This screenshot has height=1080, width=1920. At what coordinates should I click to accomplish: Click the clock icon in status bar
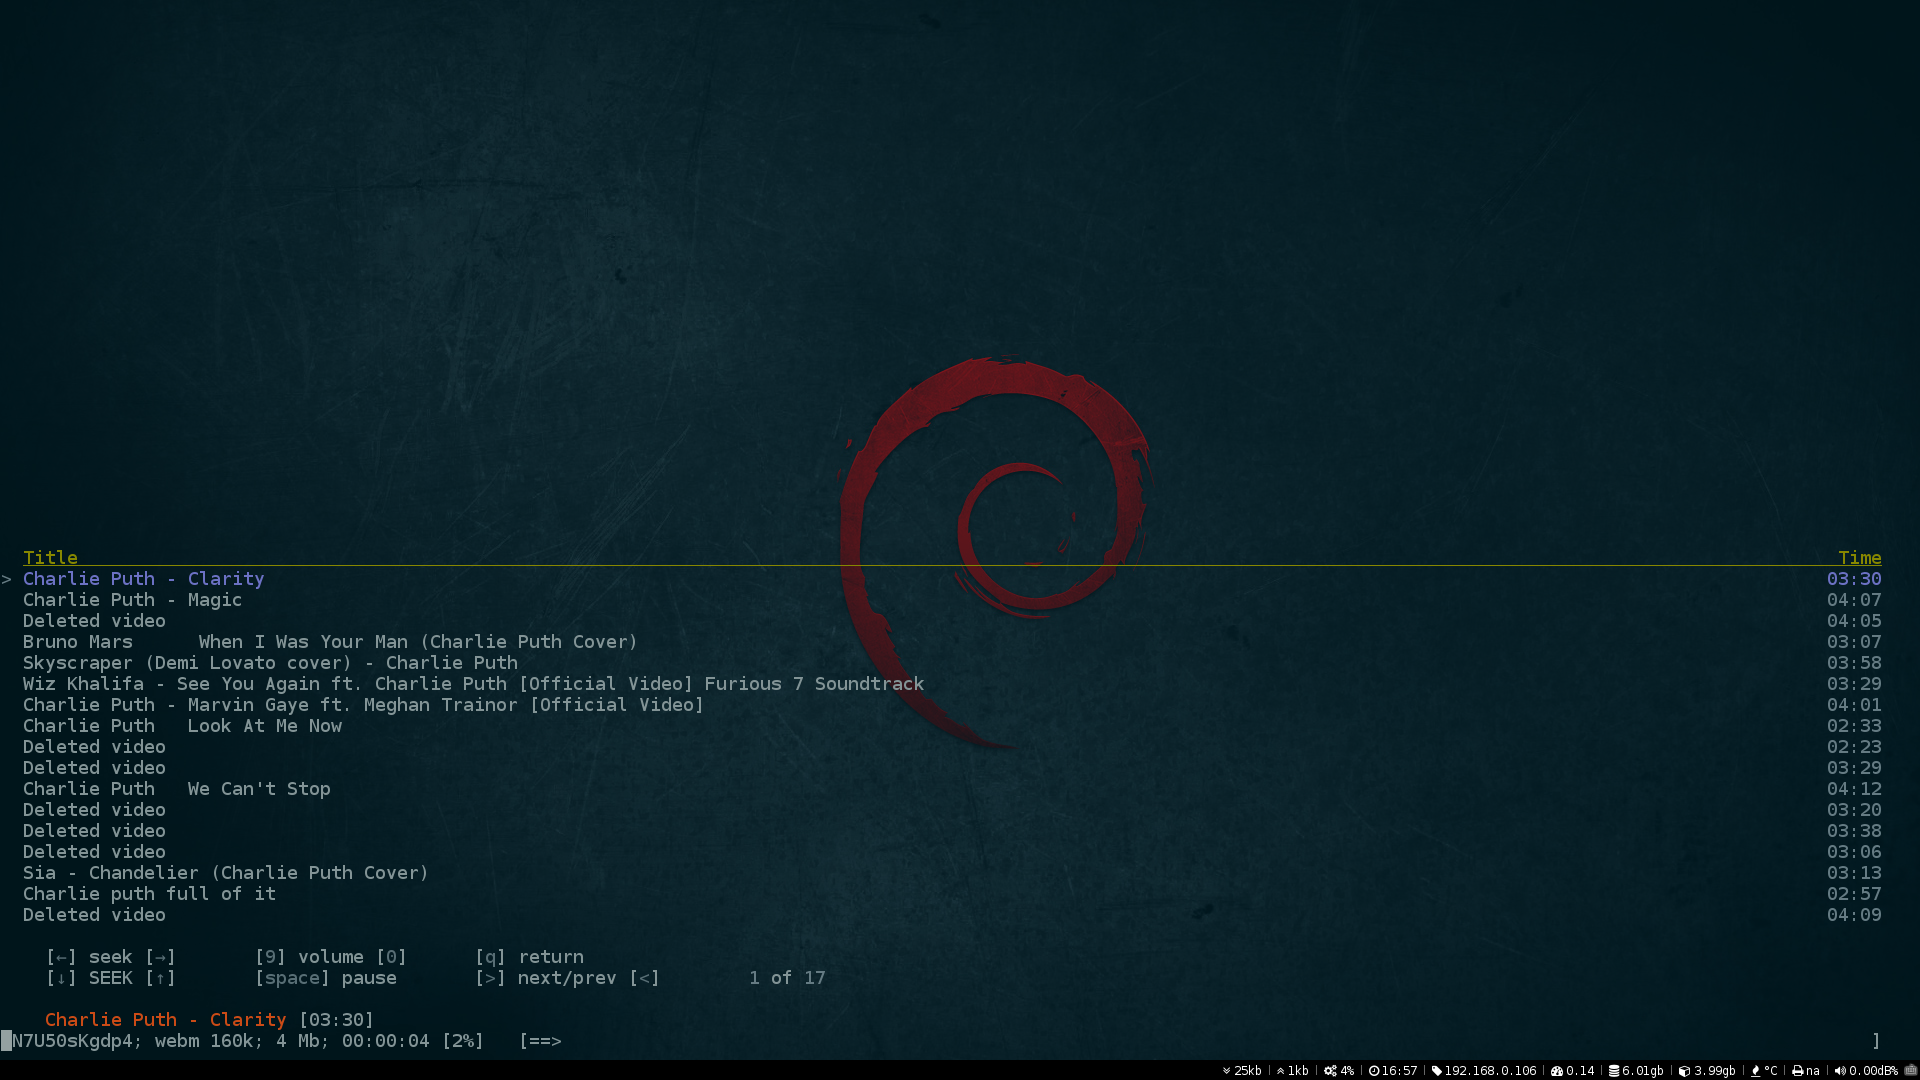click(1374, 1070)
